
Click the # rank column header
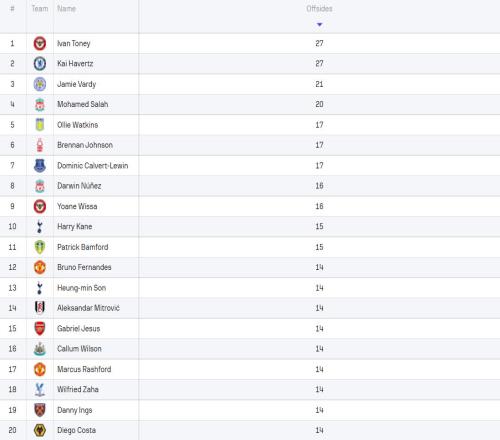pyautogui.click(x=12, y=9)
